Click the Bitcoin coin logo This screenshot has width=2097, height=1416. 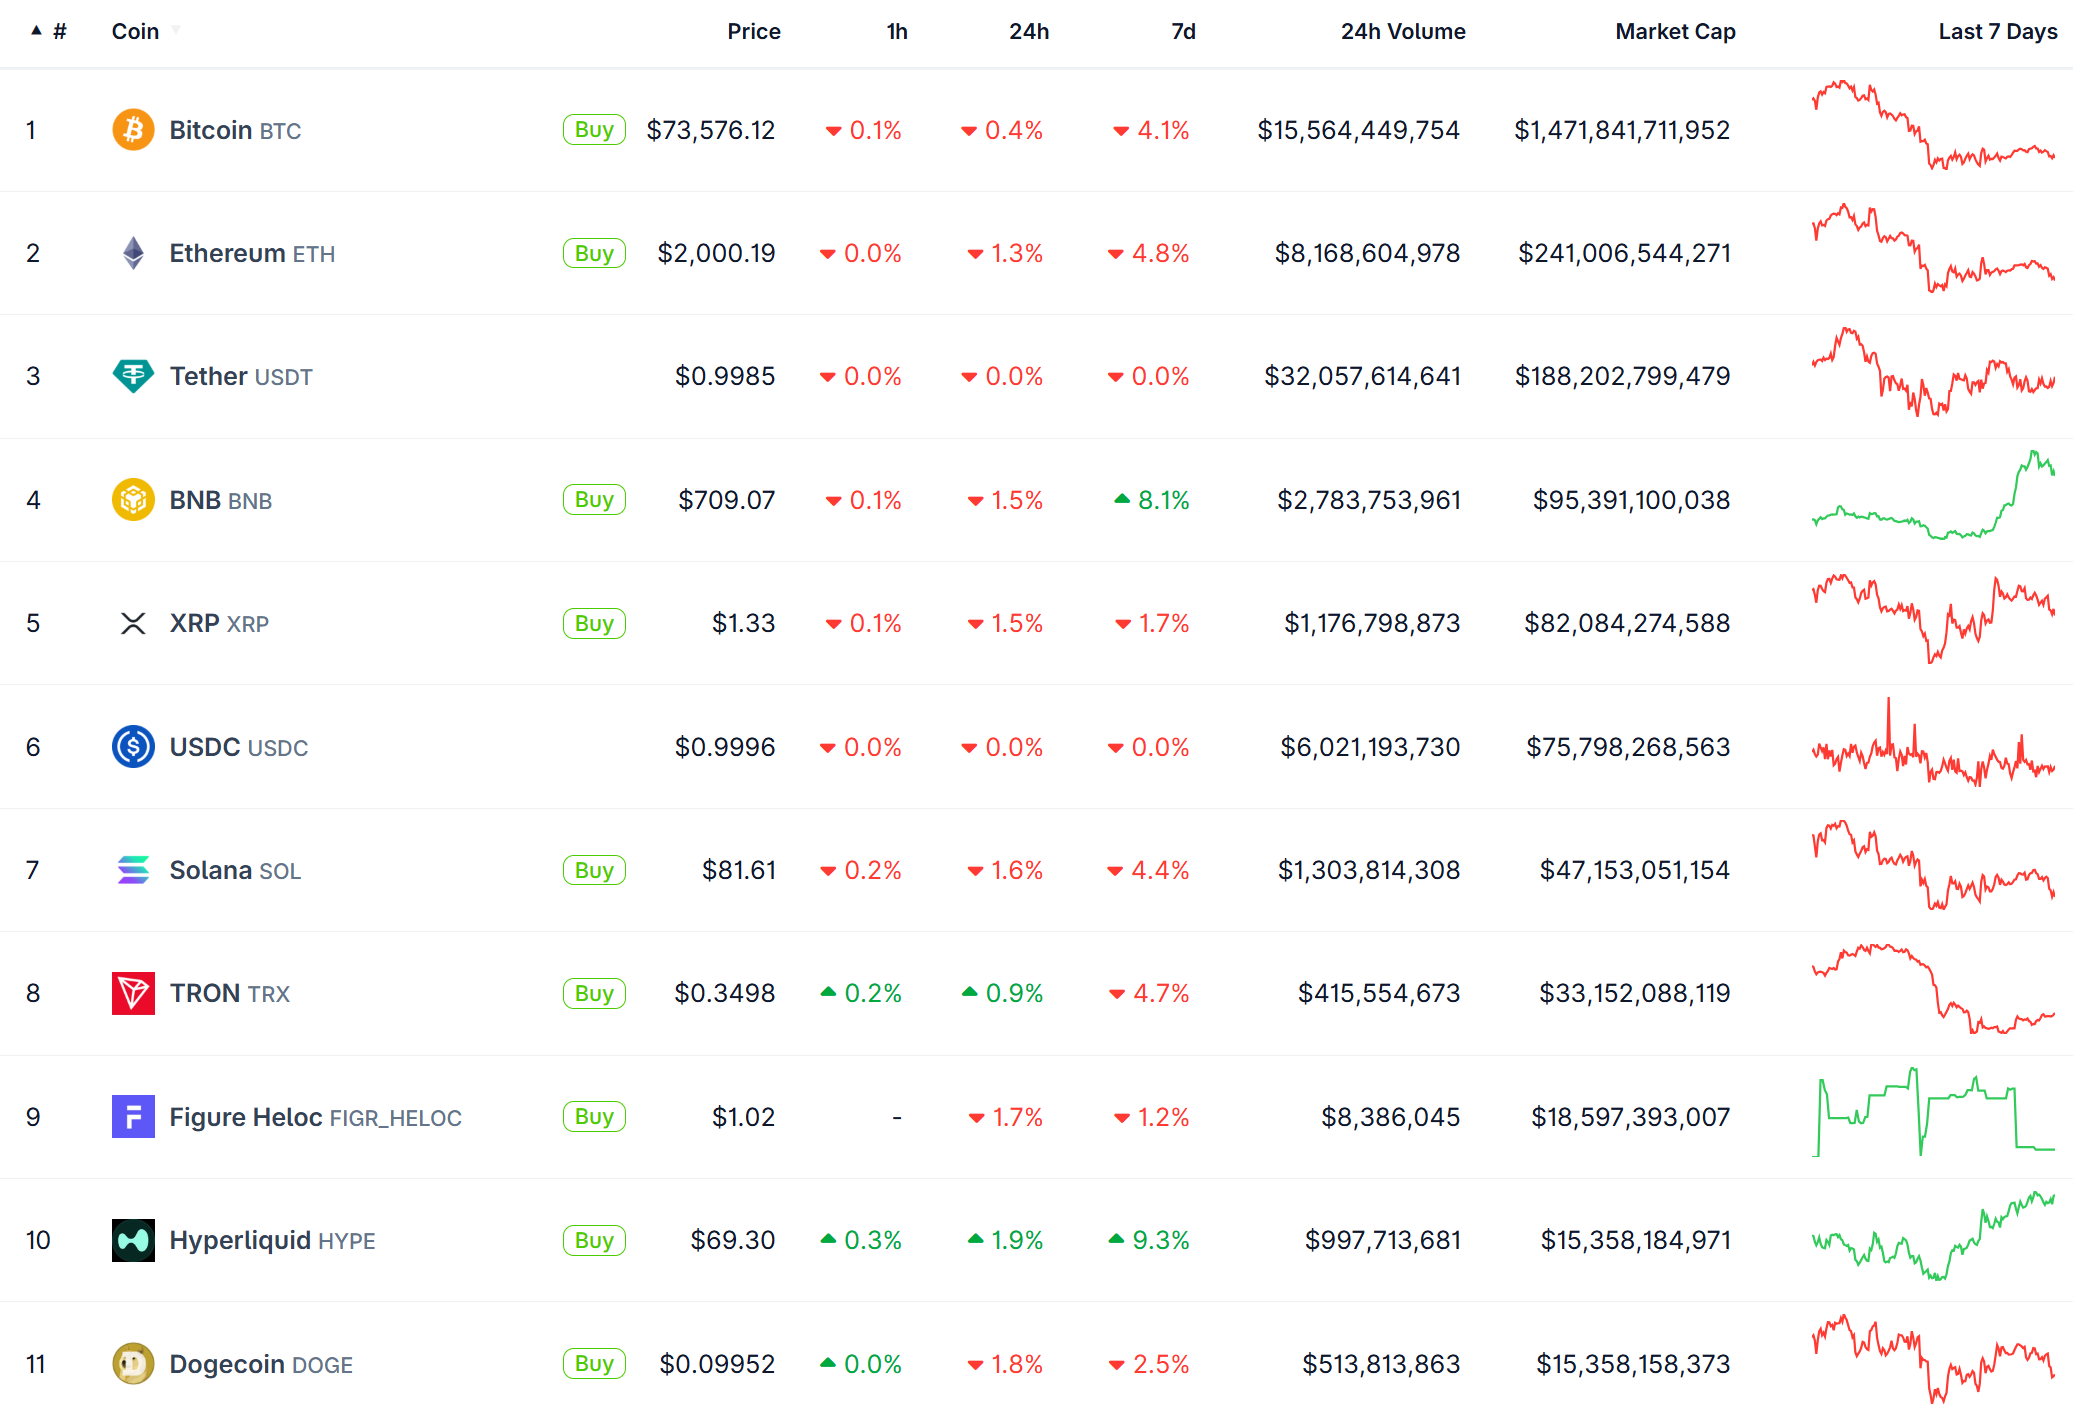[x=133, y=130]
